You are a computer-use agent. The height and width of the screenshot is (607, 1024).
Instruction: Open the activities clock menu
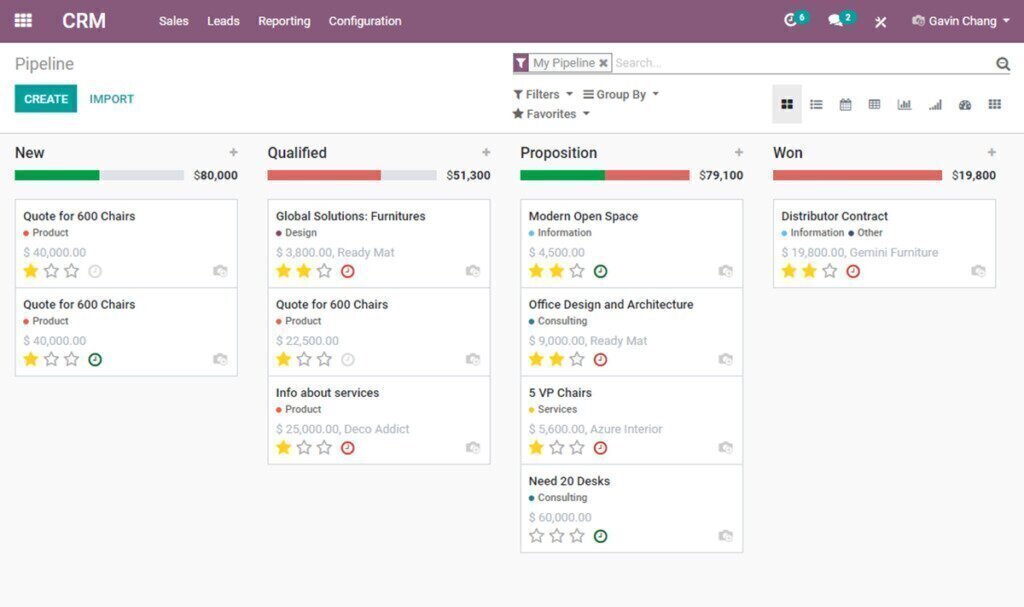coord(791,20)
